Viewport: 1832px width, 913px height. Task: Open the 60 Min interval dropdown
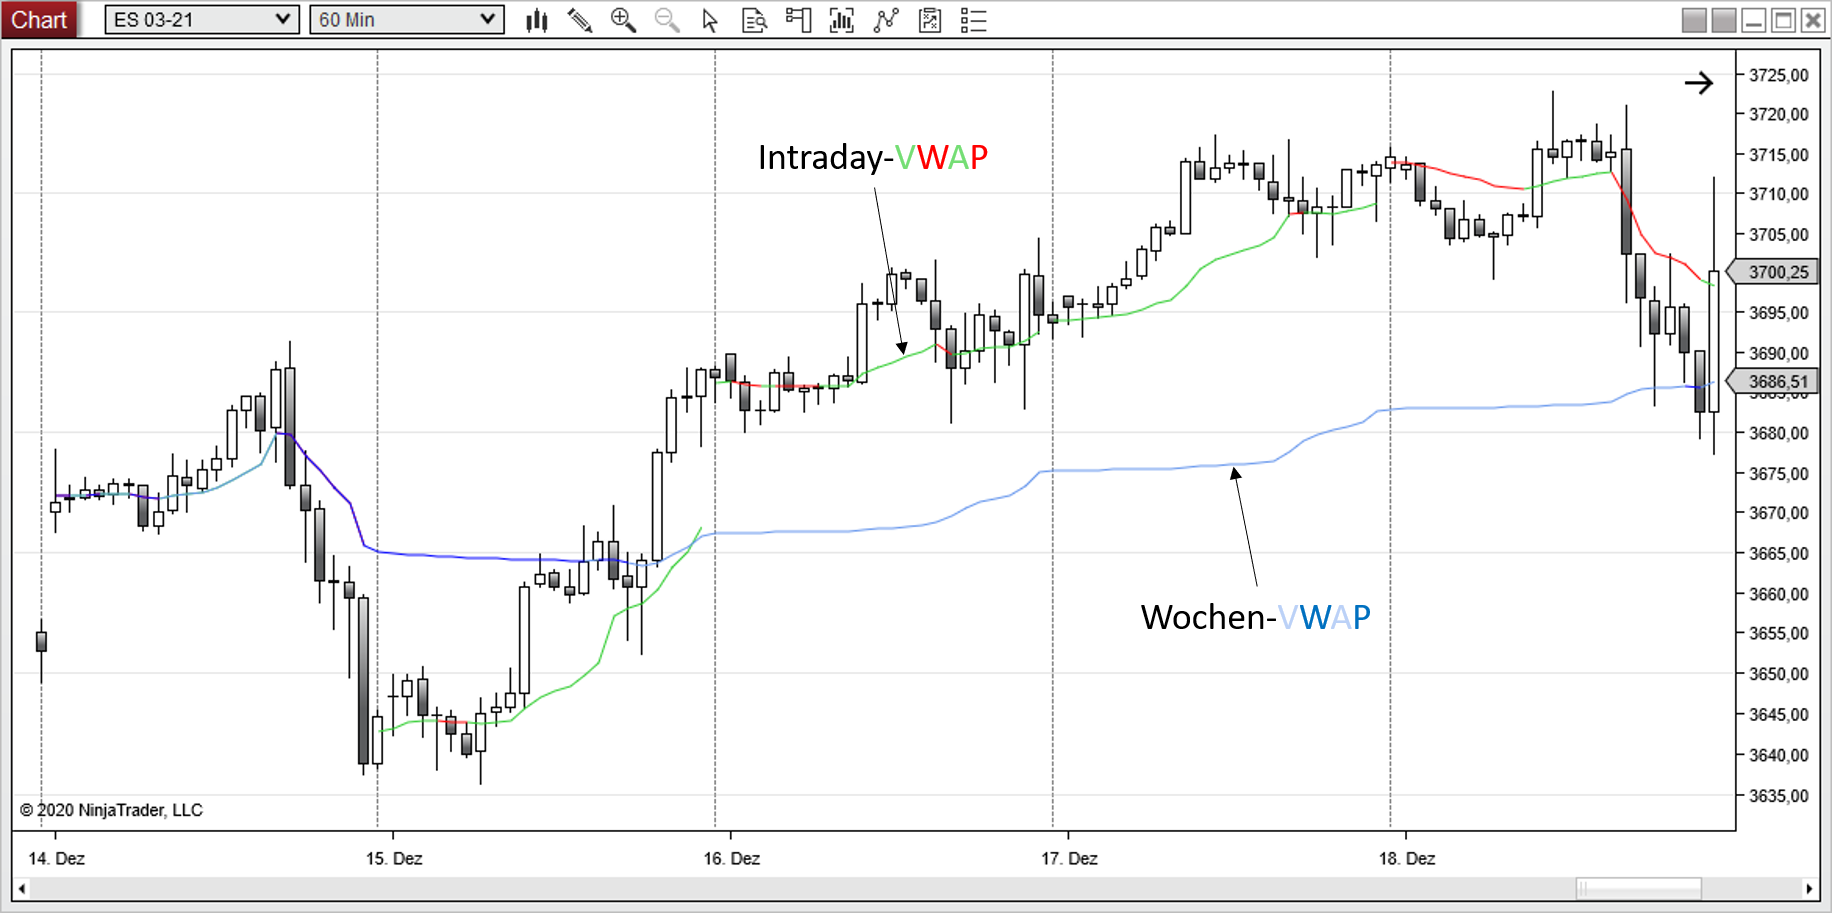[x=407, y=20]
